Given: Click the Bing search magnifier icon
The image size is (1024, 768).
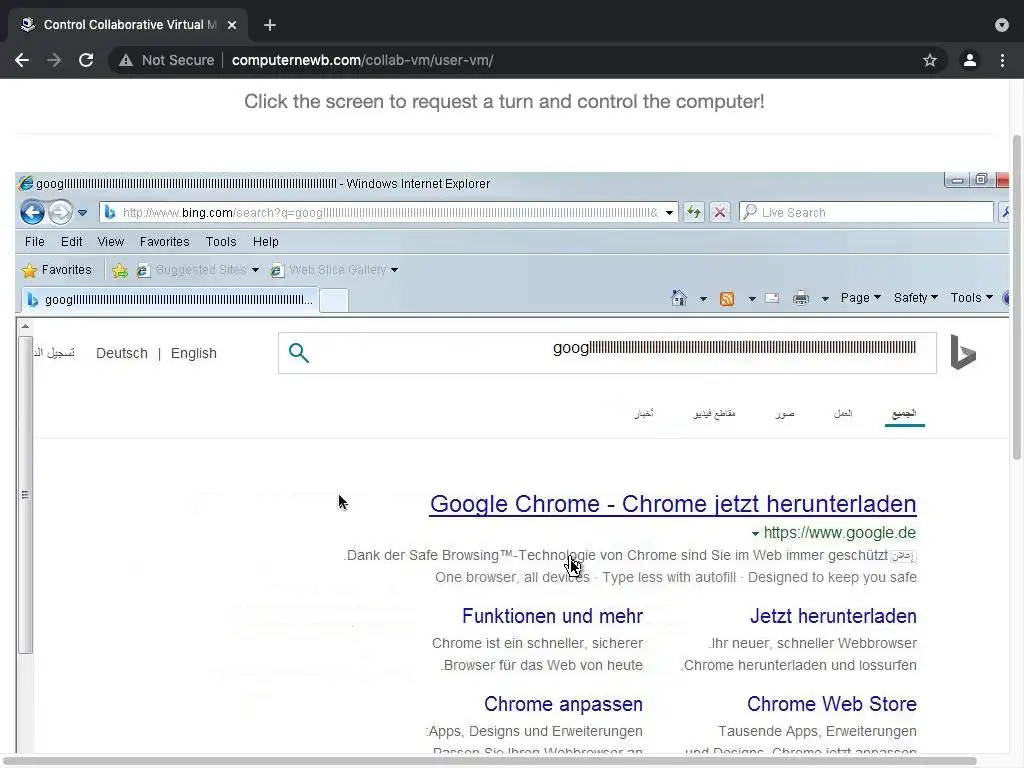Looking at the screenshot, I should click(x=298, y=353).
